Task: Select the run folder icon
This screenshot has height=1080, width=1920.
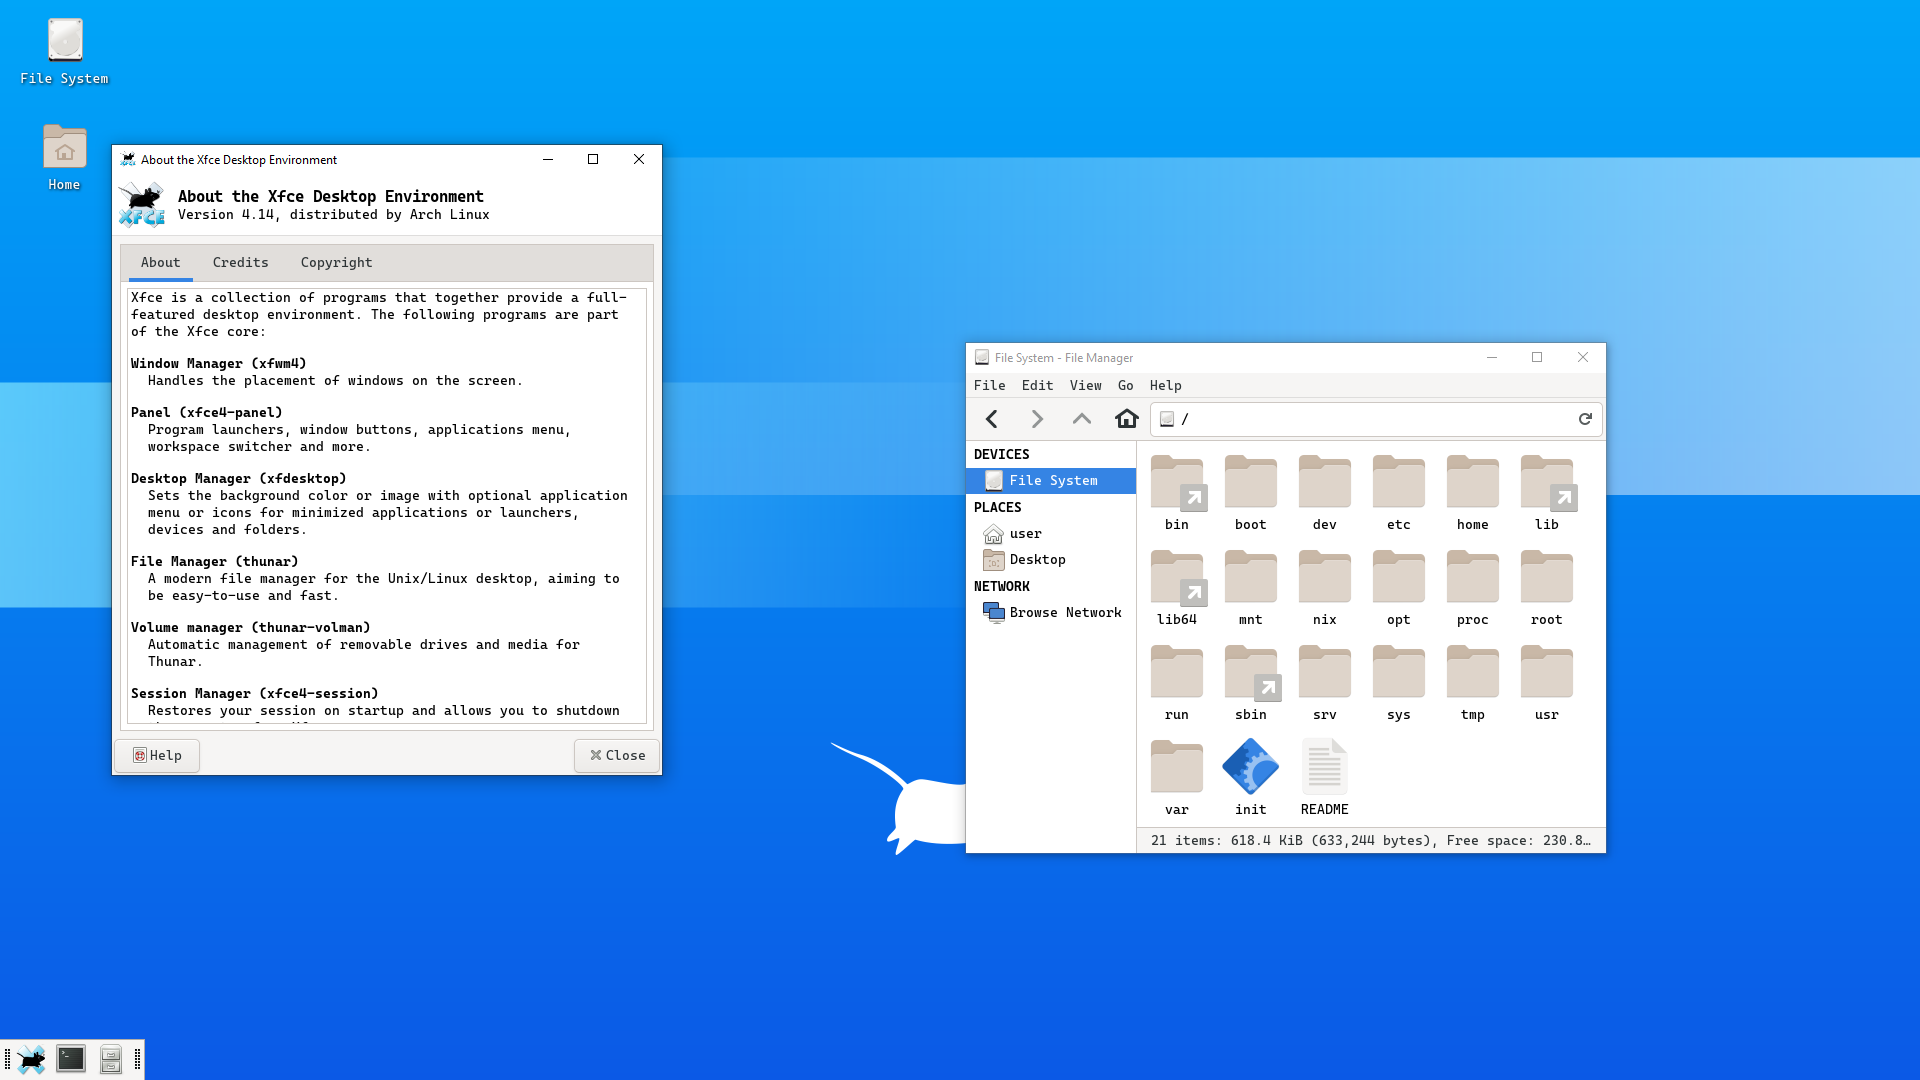Action: (1177, 673)
